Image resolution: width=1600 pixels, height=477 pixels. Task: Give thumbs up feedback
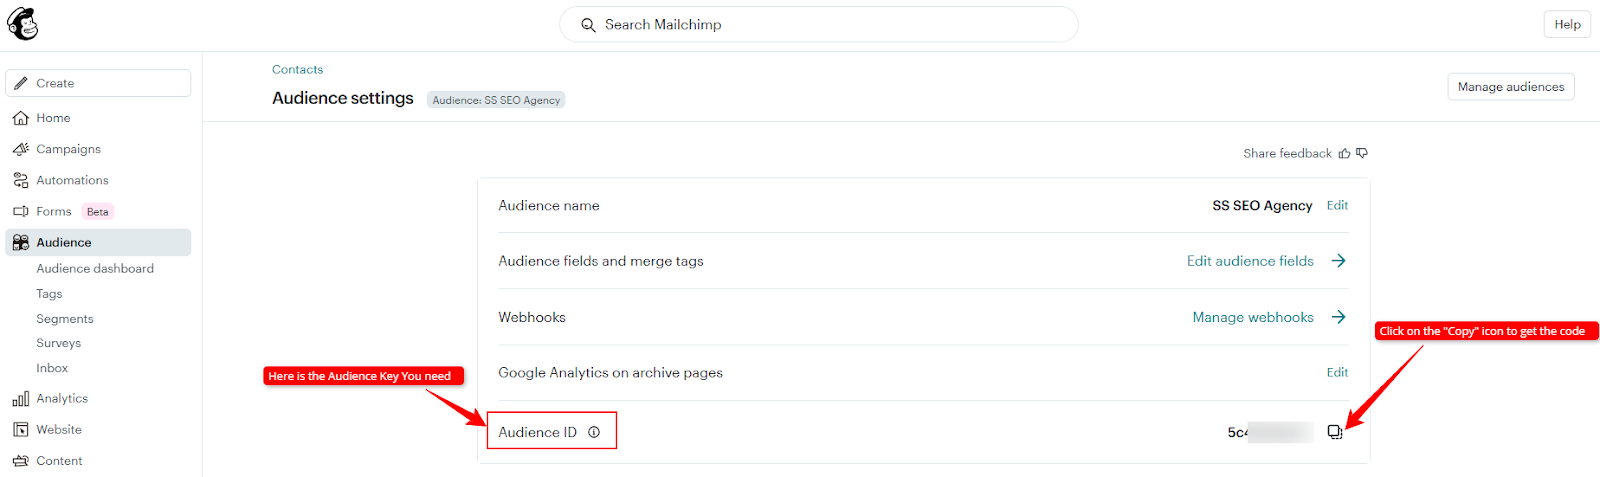point(1345,153)
